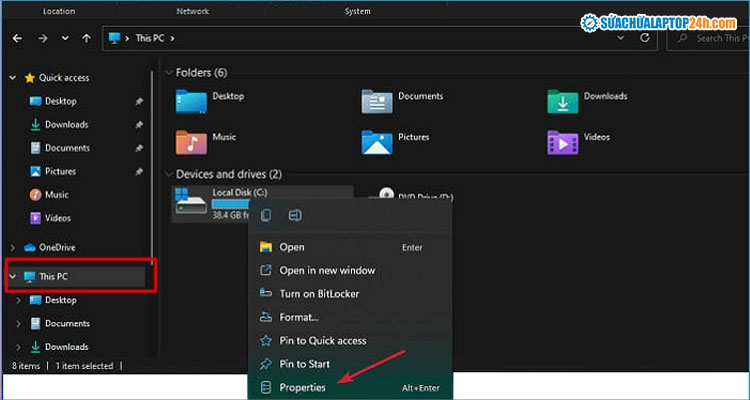Collapse the This PC tree node
This screenshot has width=750, height=400.
(x=12, y=276)
